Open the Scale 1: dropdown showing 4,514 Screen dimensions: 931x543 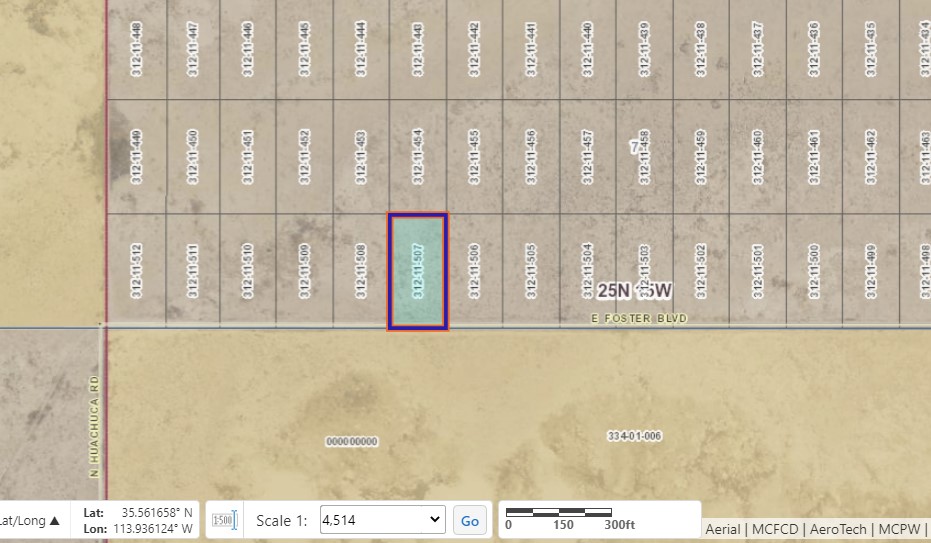(381, 520)
